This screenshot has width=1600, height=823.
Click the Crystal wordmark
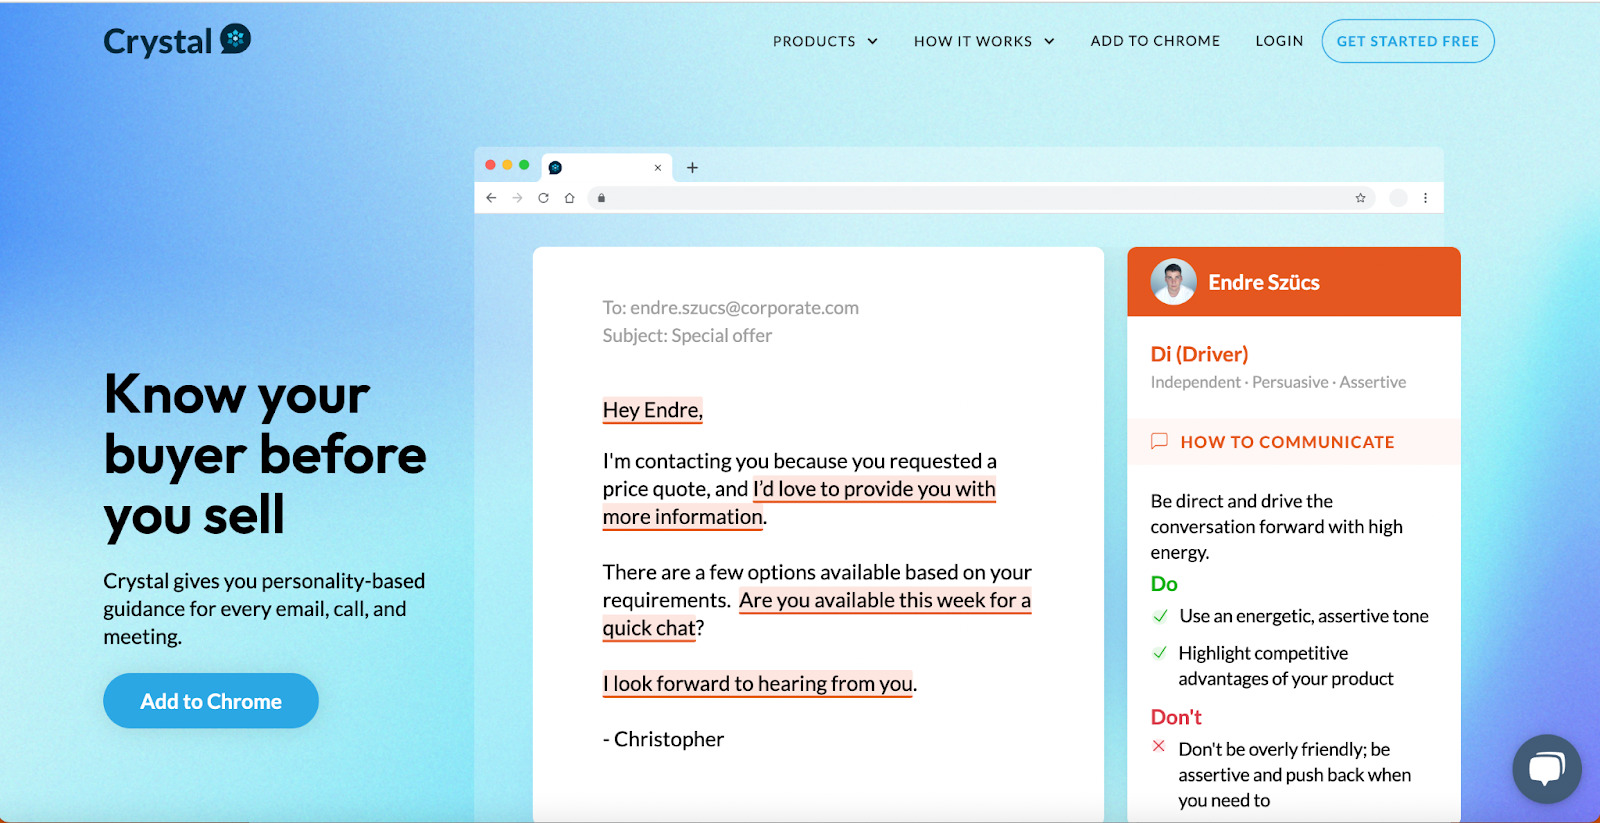click(158, 42)
